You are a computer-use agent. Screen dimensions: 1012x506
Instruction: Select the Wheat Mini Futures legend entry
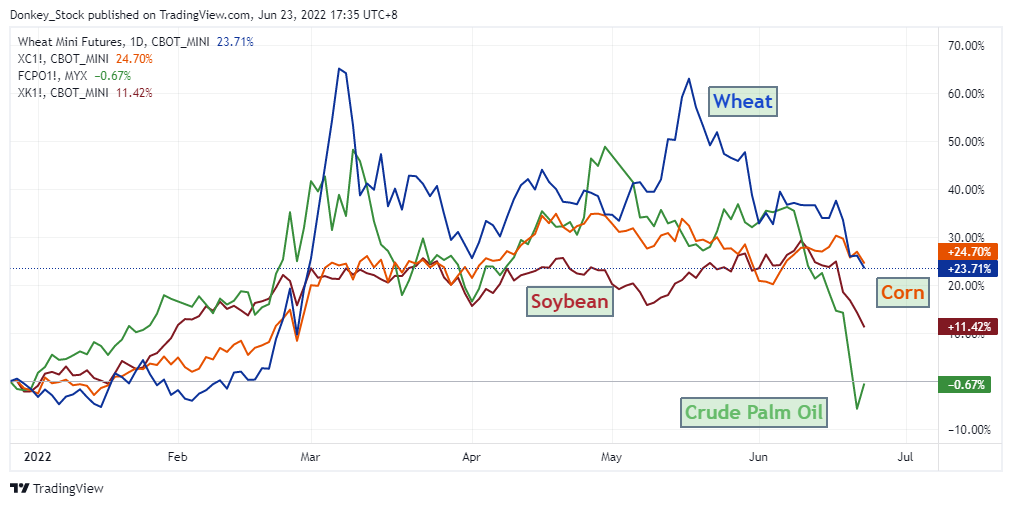click(134, 42)
